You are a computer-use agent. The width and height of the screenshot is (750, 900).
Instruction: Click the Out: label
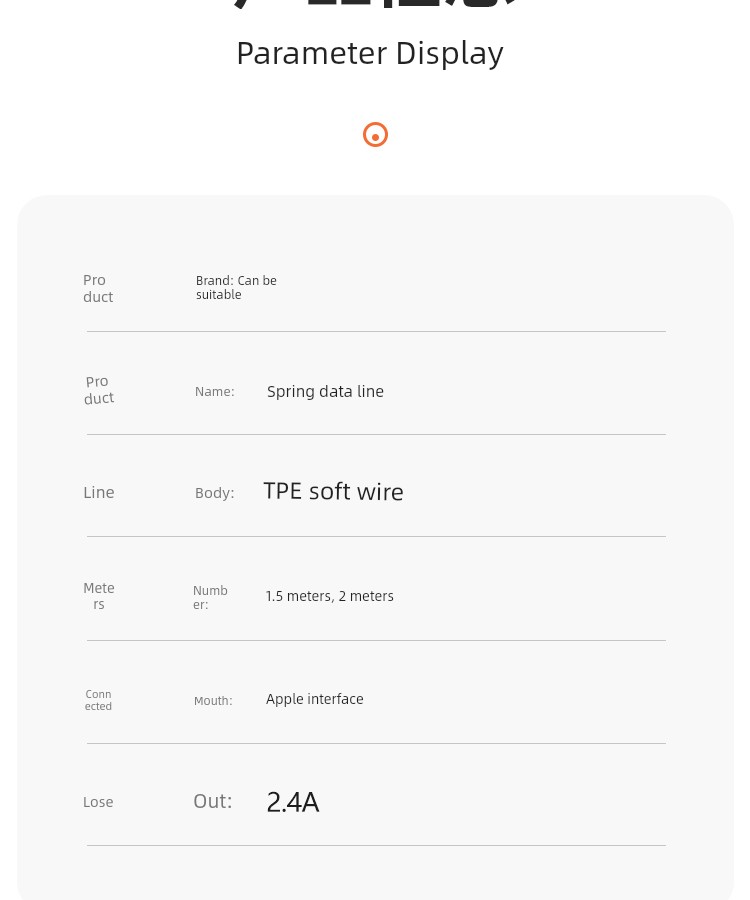tap(213, 801)
